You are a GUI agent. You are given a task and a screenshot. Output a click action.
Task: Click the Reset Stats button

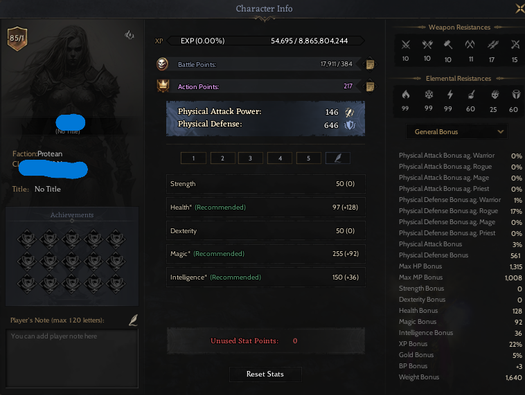click(x=265, y=374)
